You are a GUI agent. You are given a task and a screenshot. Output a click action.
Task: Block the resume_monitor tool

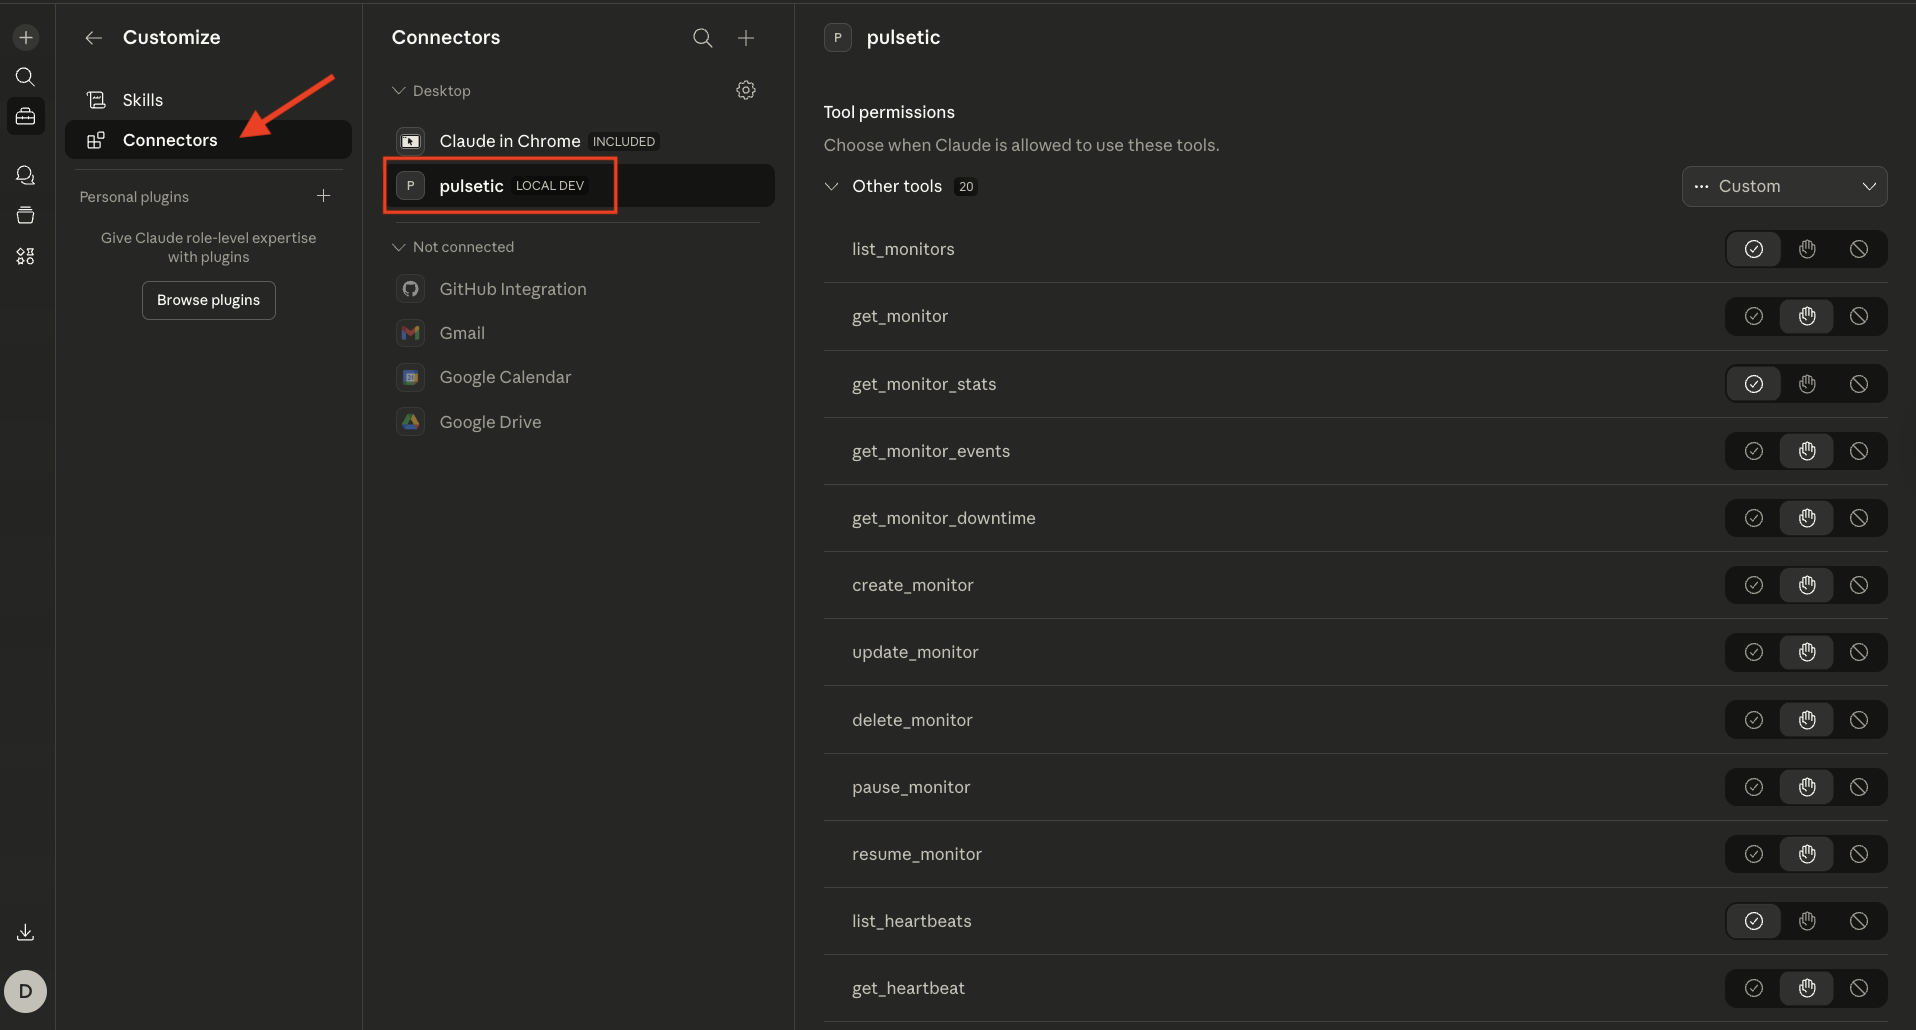(x=1859, y=854)
